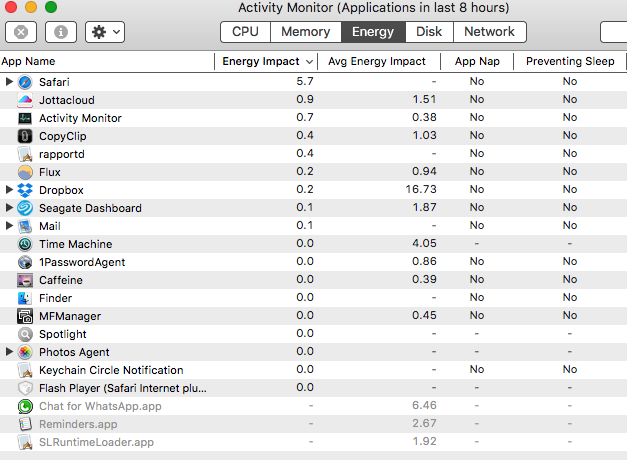Expand the Photos Agent disclosure triangle
The height and width of the screenshot is (460, 627).
tap(9, 352)
